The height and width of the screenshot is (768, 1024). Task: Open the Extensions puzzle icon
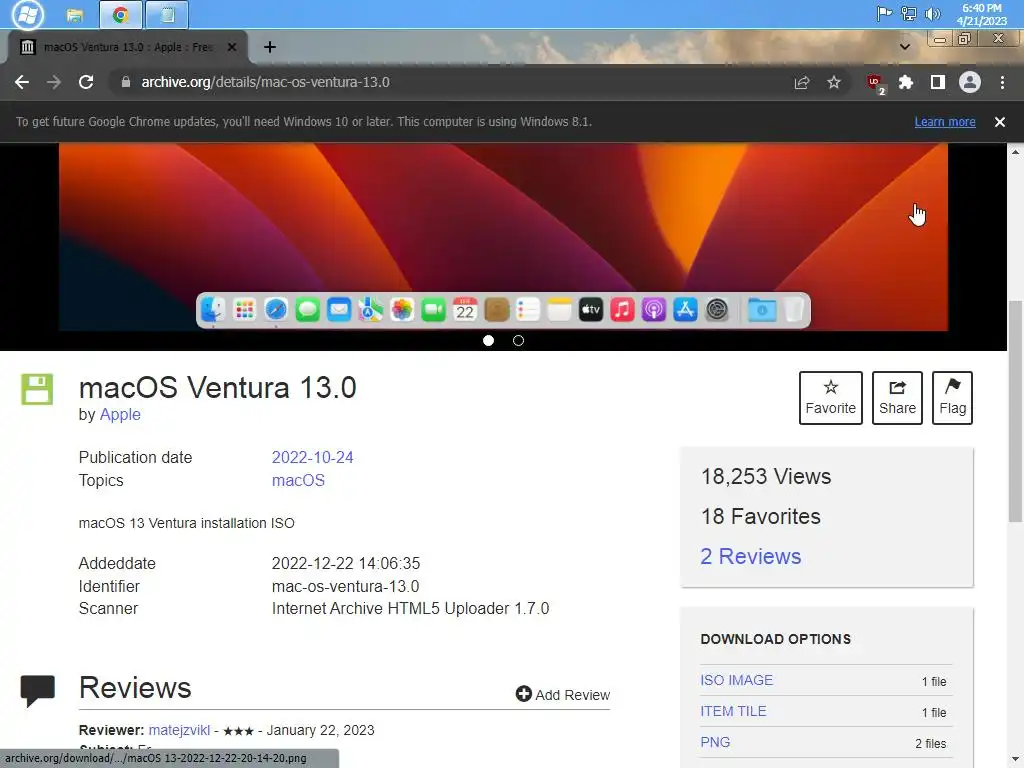coord(906,82)
